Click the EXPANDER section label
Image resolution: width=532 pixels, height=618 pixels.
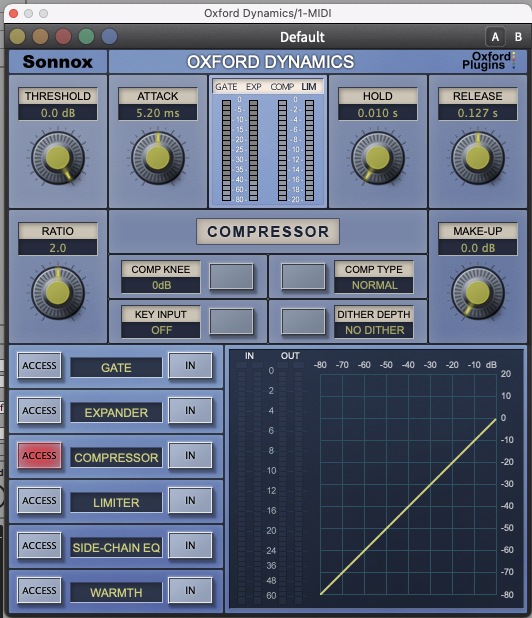click(x=116, y=412)
